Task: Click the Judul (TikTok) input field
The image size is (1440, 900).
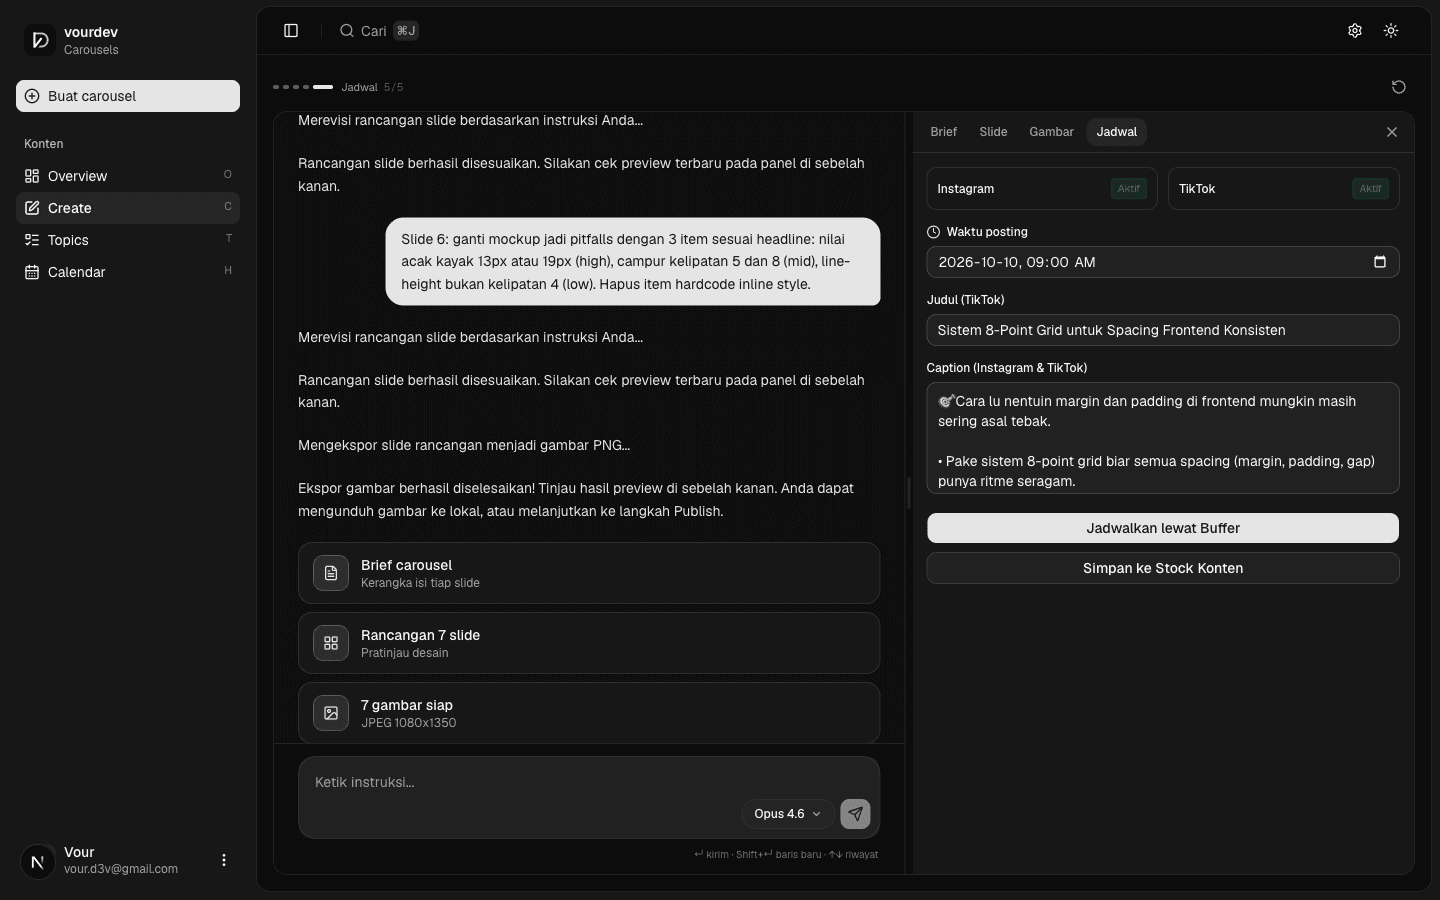Action: click(1163, 330)
